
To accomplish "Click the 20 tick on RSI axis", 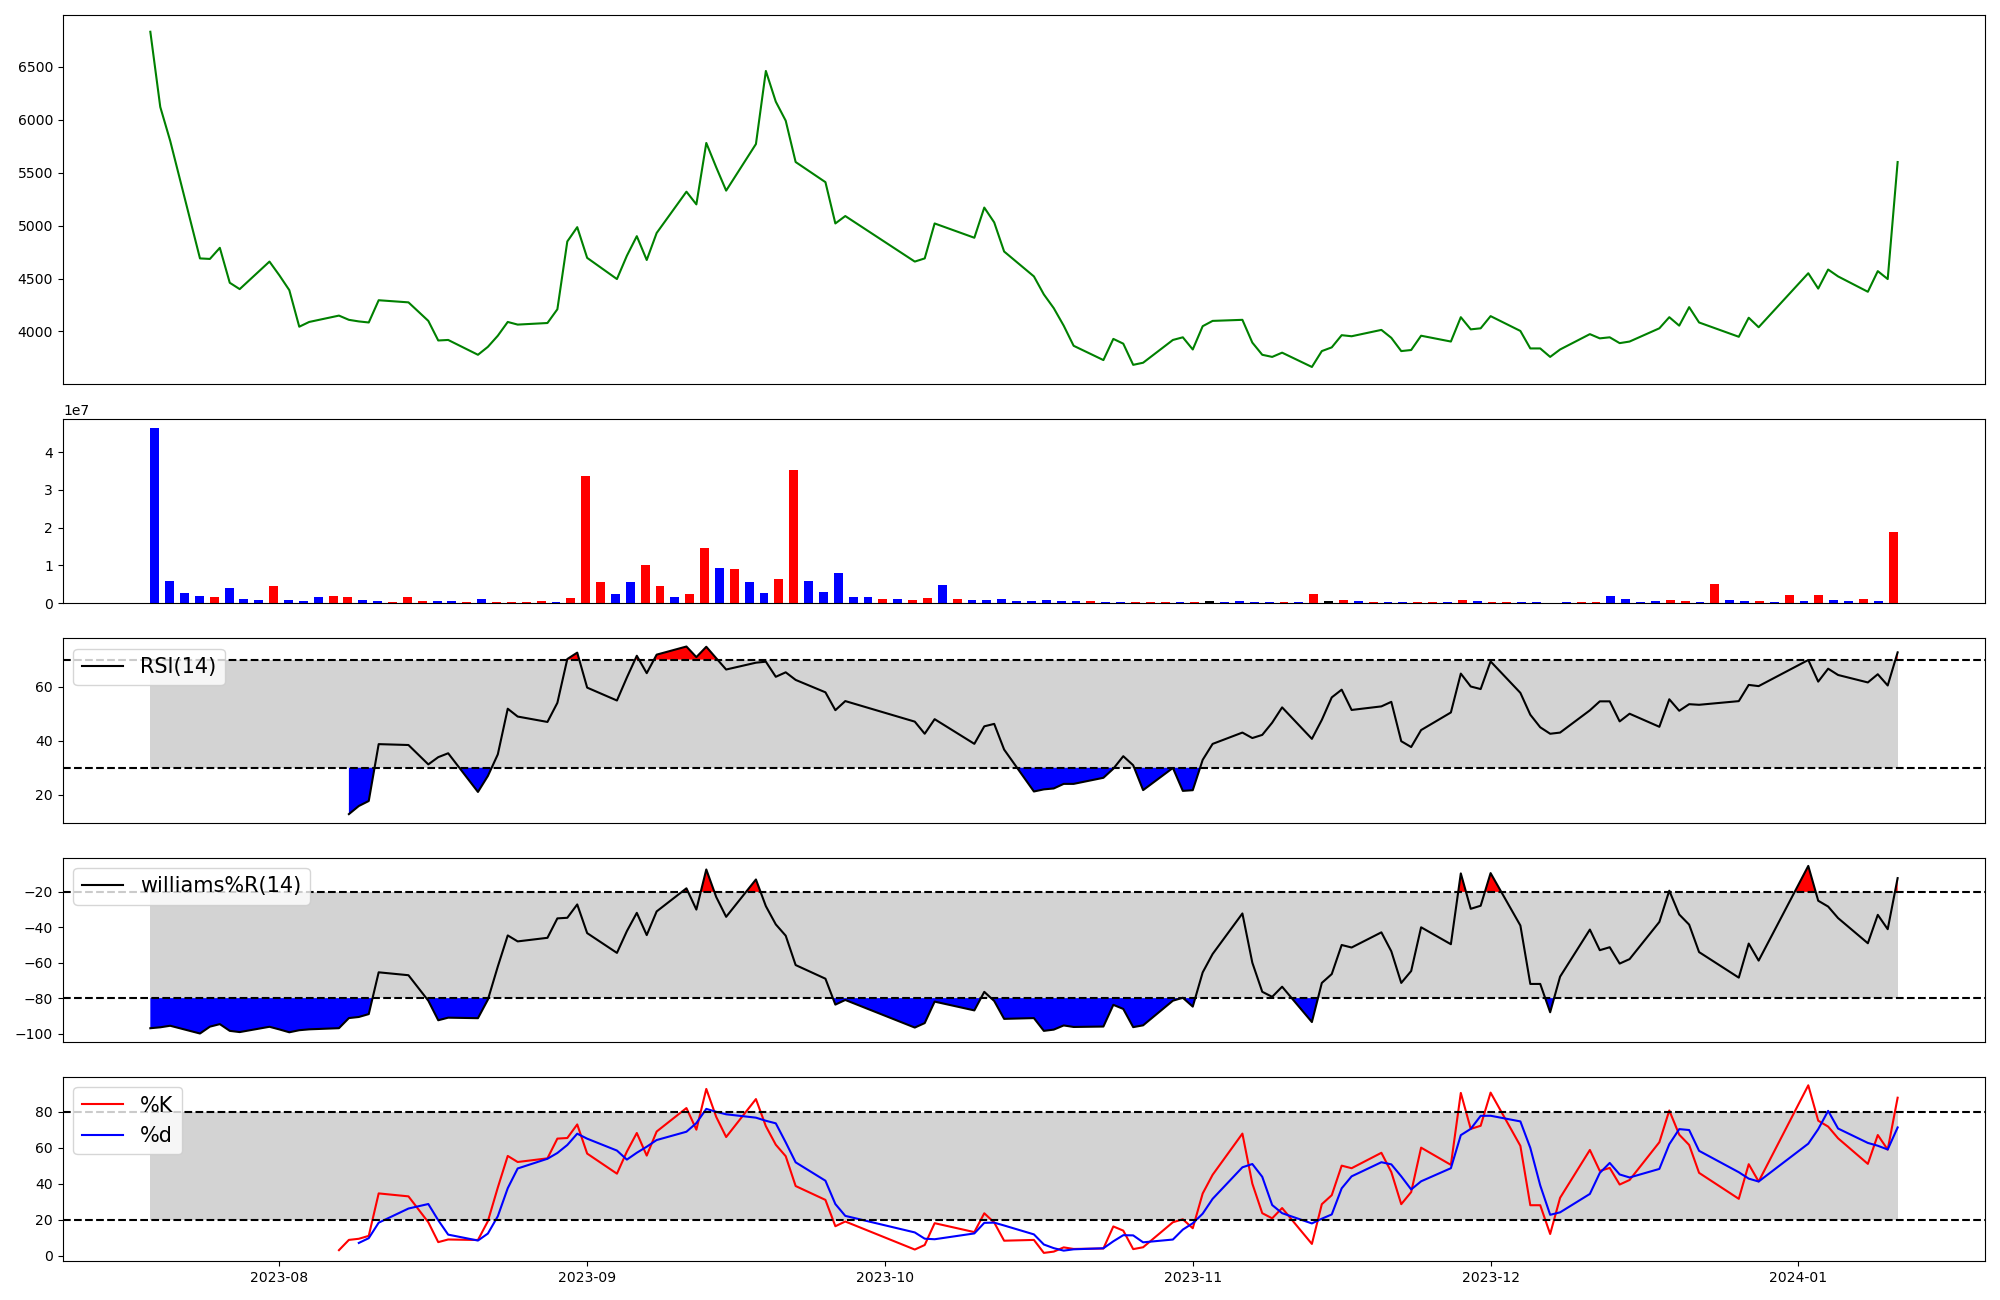I will click(43, 795).
